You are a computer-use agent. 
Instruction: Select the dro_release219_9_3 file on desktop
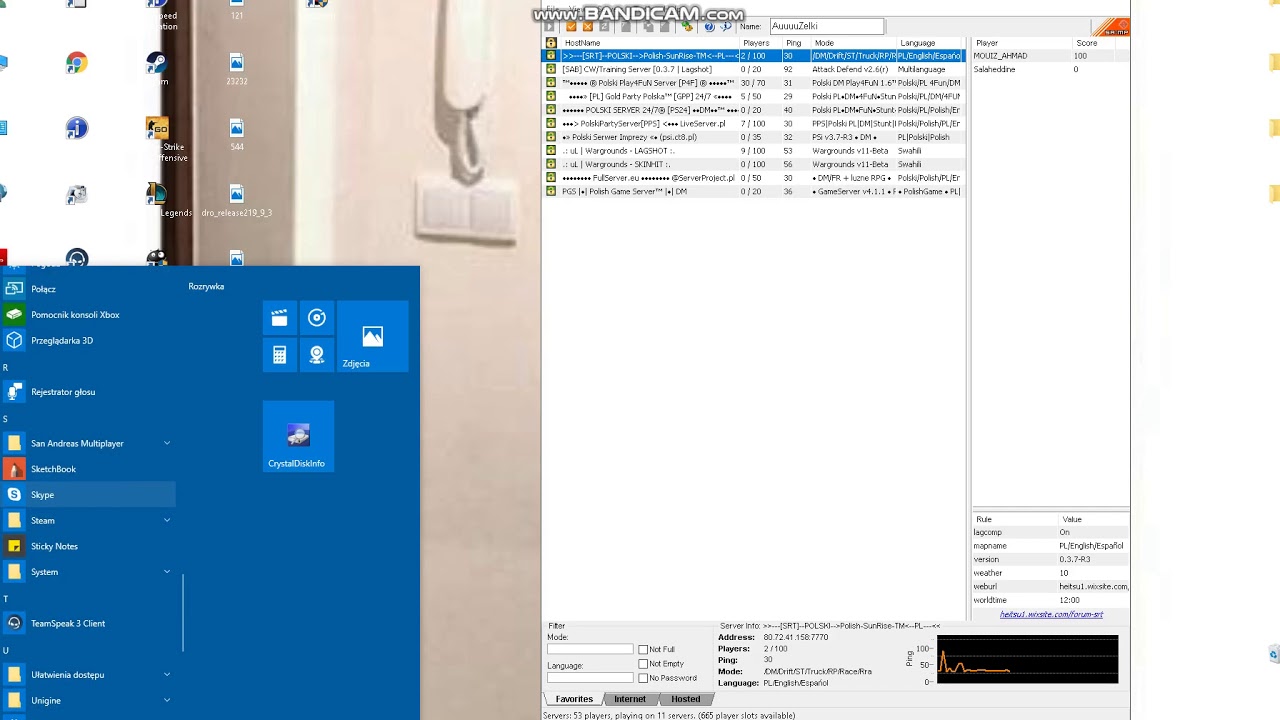pos(237,200)
